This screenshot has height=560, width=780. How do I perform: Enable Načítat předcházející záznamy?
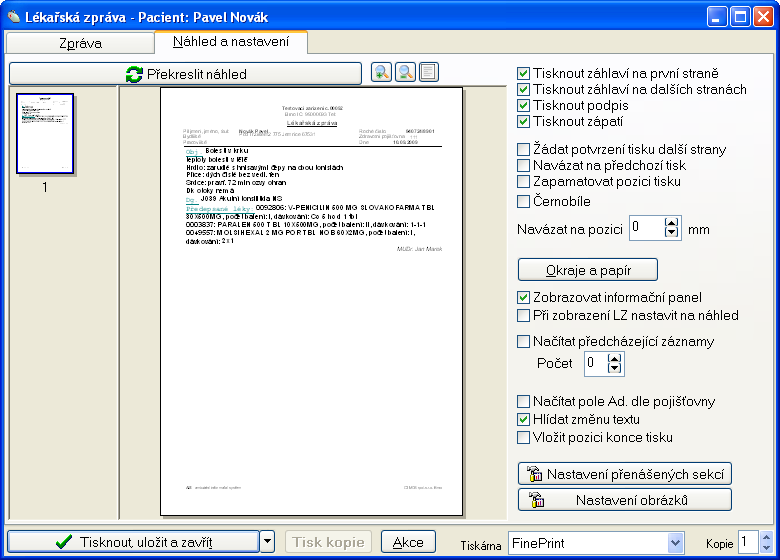[x=523, y=341]
